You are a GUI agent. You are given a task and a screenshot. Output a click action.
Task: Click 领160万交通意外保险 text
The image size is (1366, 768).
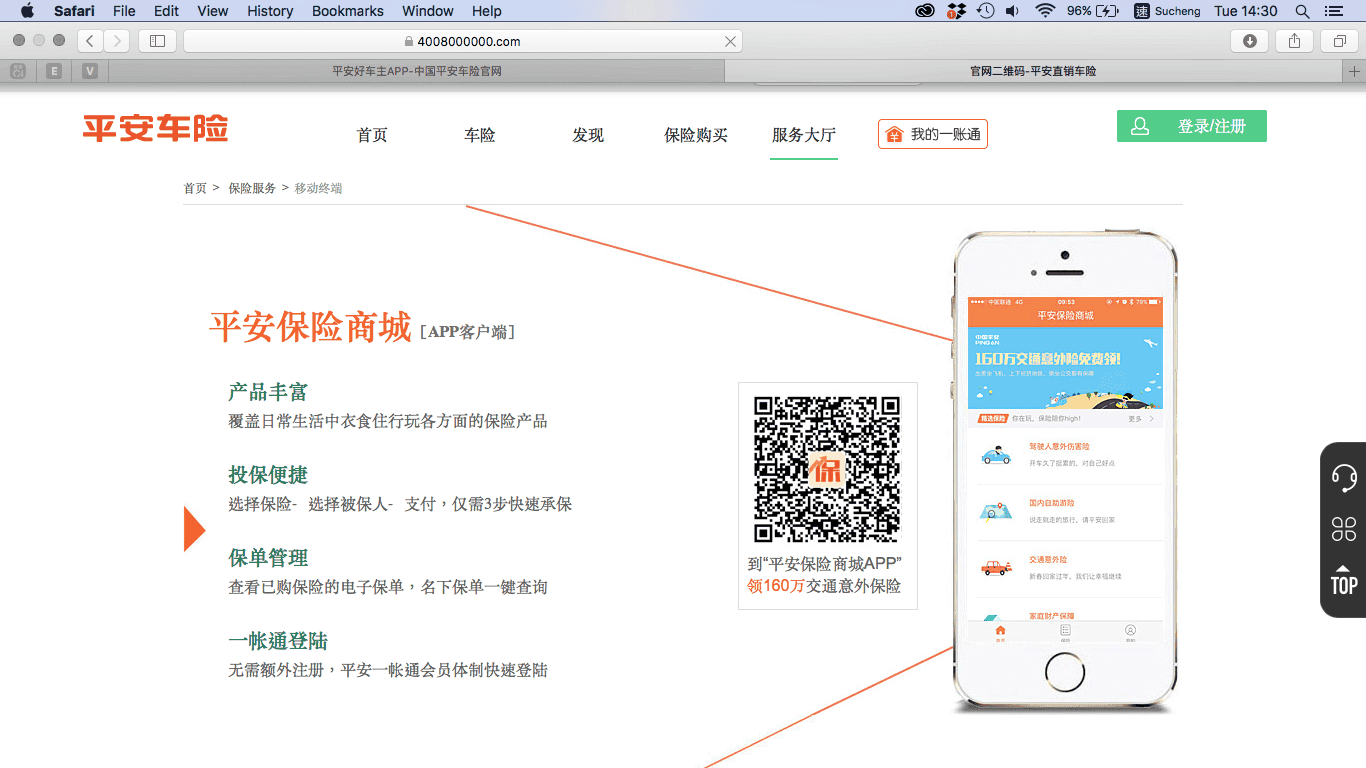click(x=824, y=586)
